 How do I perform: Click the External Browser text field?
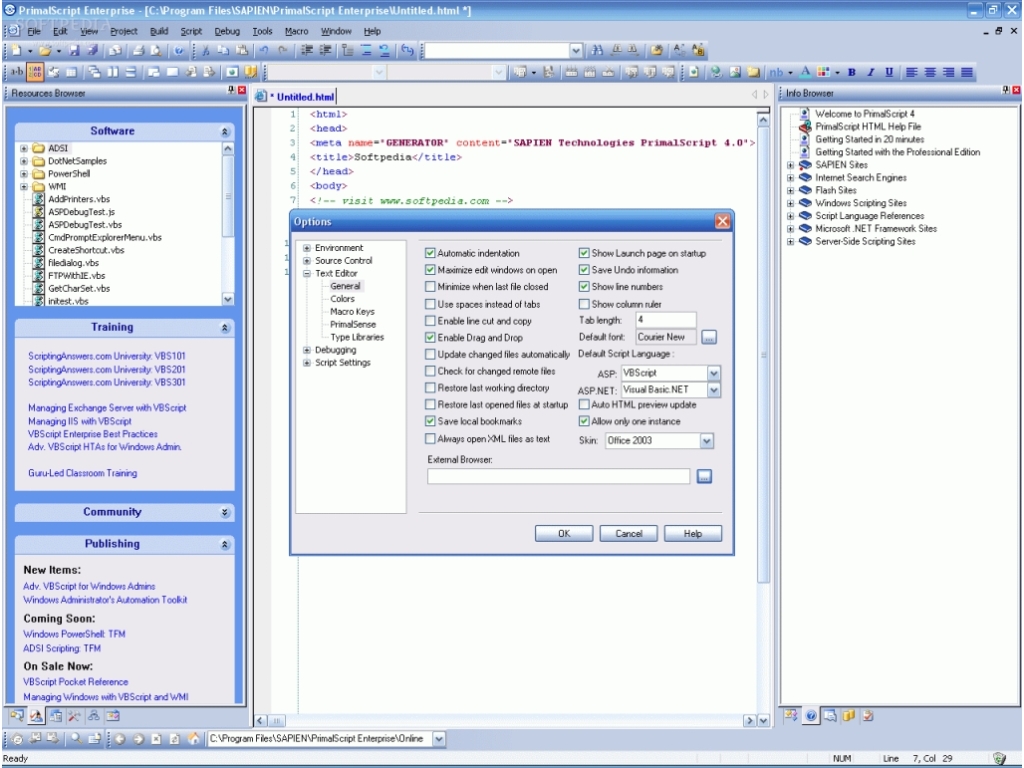coord(558,477)
